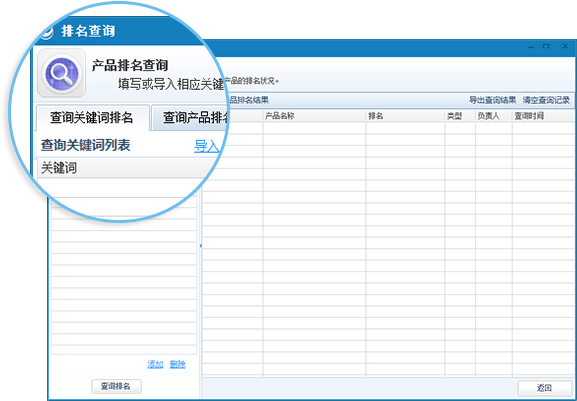Collapse the left panel using splitter arrow
The height and width of the screenshot is (401, 577).
[x=201, y=246]
